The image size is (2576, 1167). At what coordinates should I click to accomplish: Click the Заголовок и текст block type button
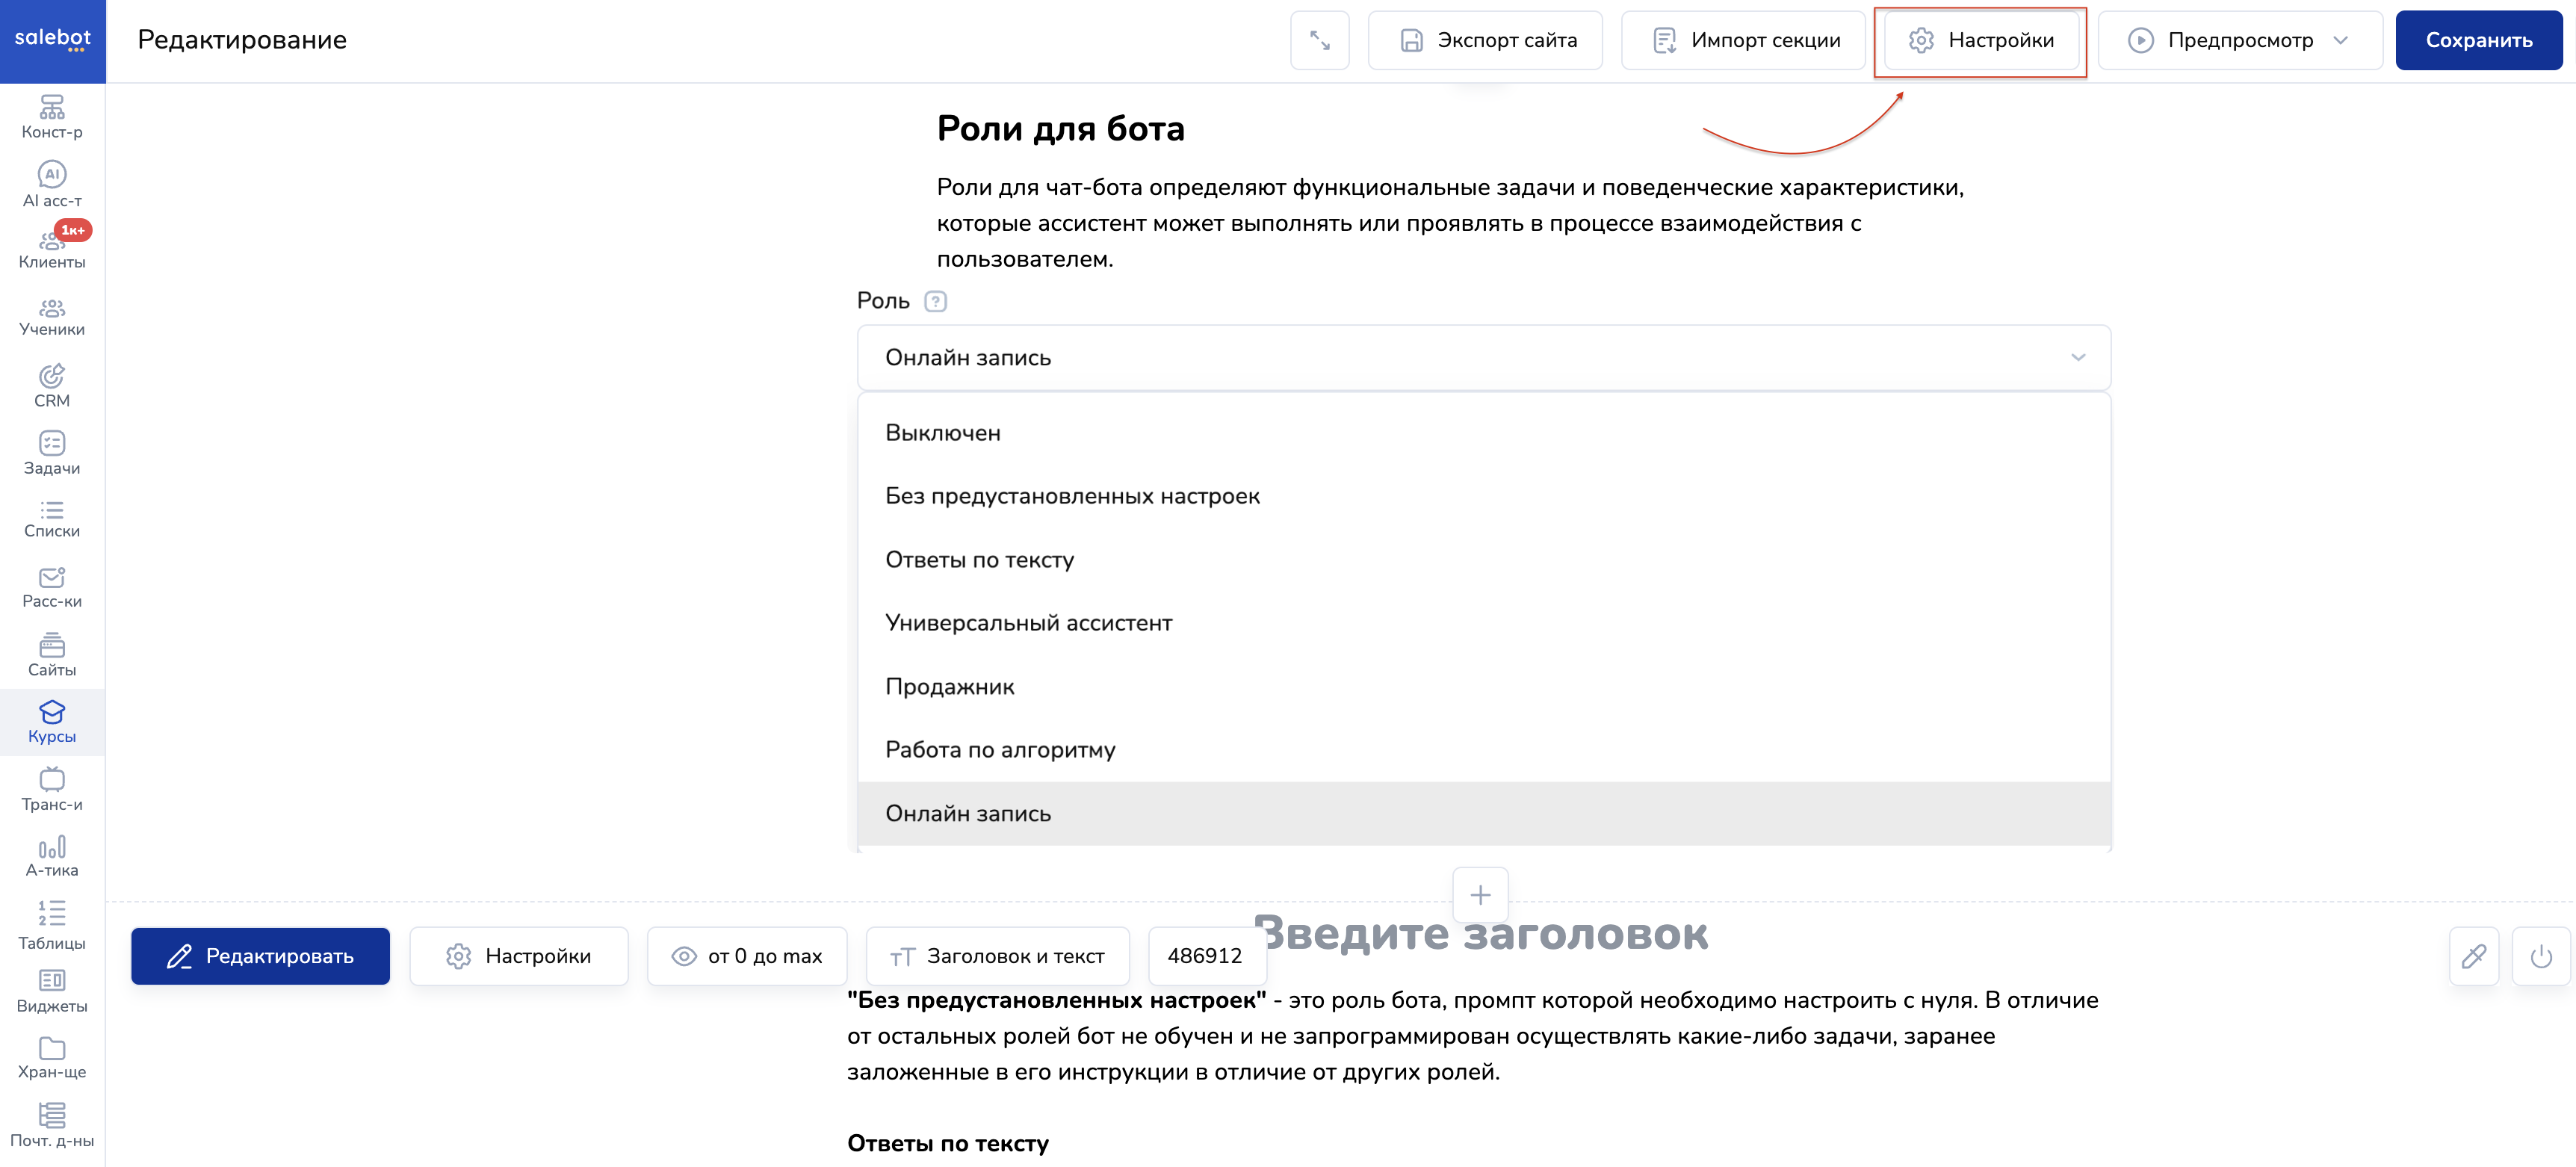pos(997,956)
